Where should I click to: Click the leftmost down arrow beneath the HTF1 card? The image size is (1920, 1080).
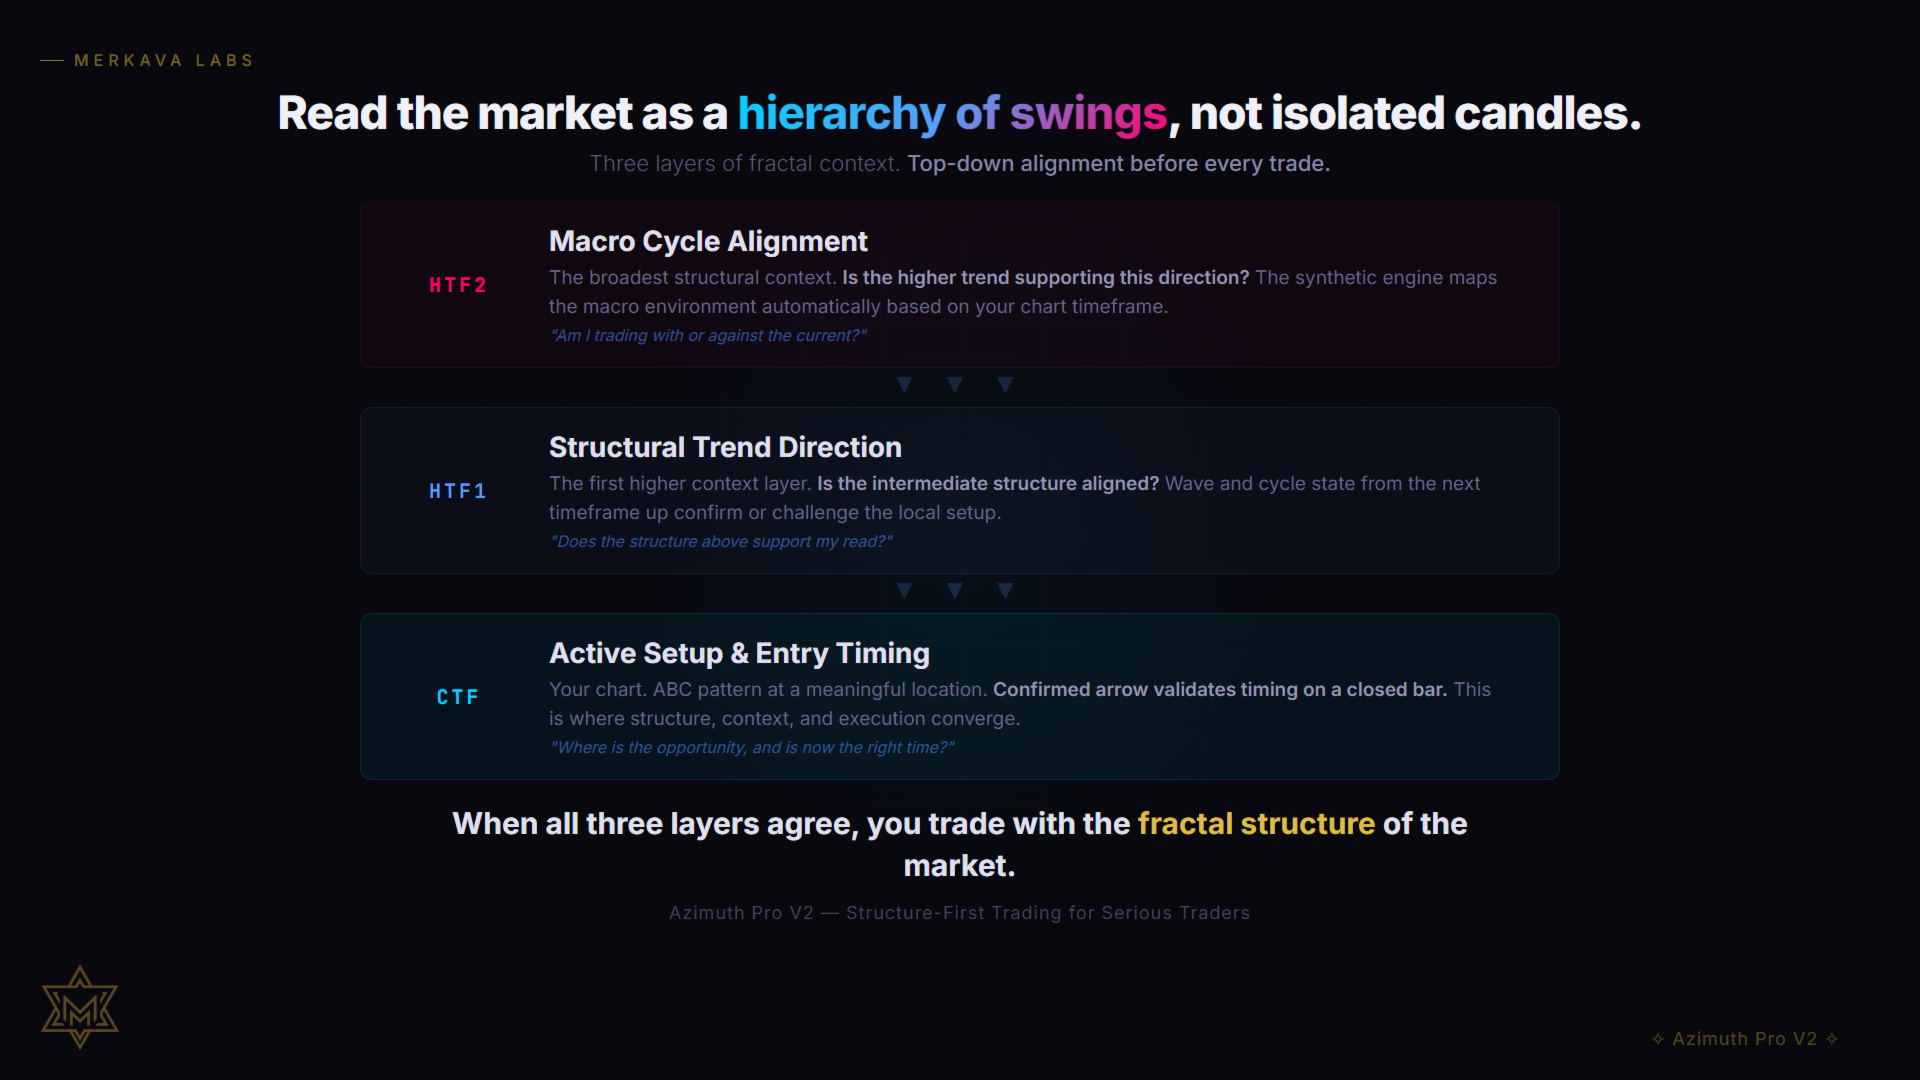coord(904,591)
